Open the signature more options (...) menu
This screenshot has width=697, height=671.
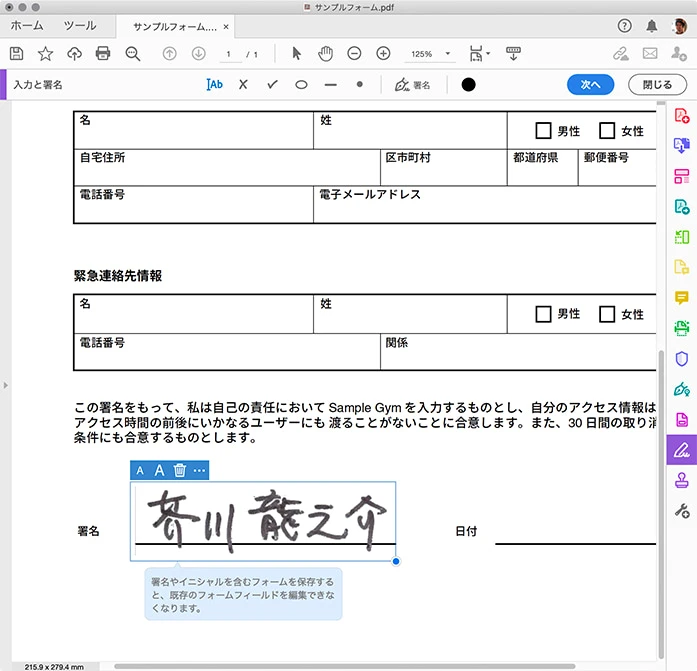(x=200, y=470)
